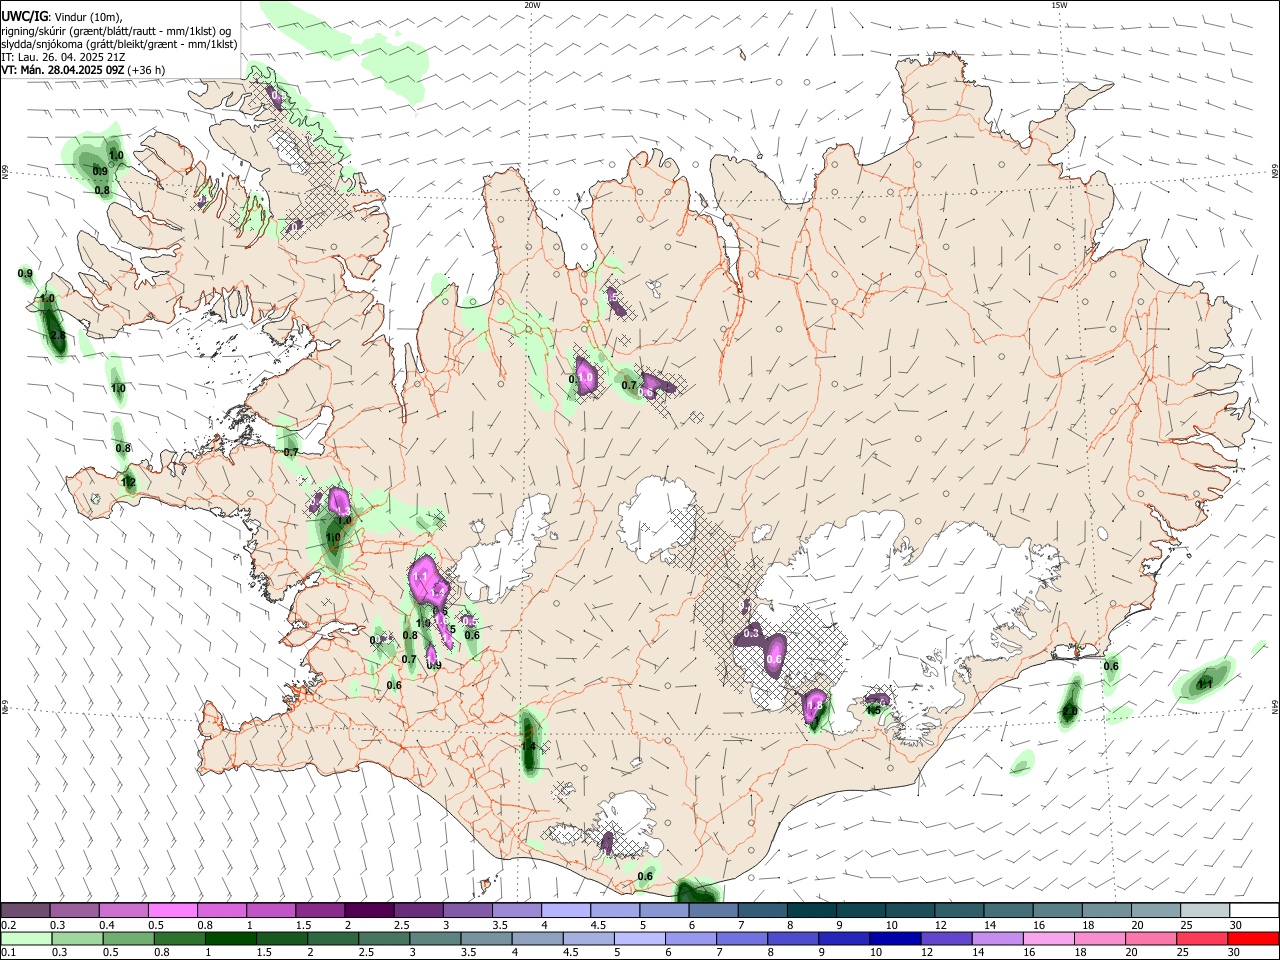Click the 'VT: Mán. 28.04.2025 09Z' valid time
1280x960 pixels.
pos(63,70)
